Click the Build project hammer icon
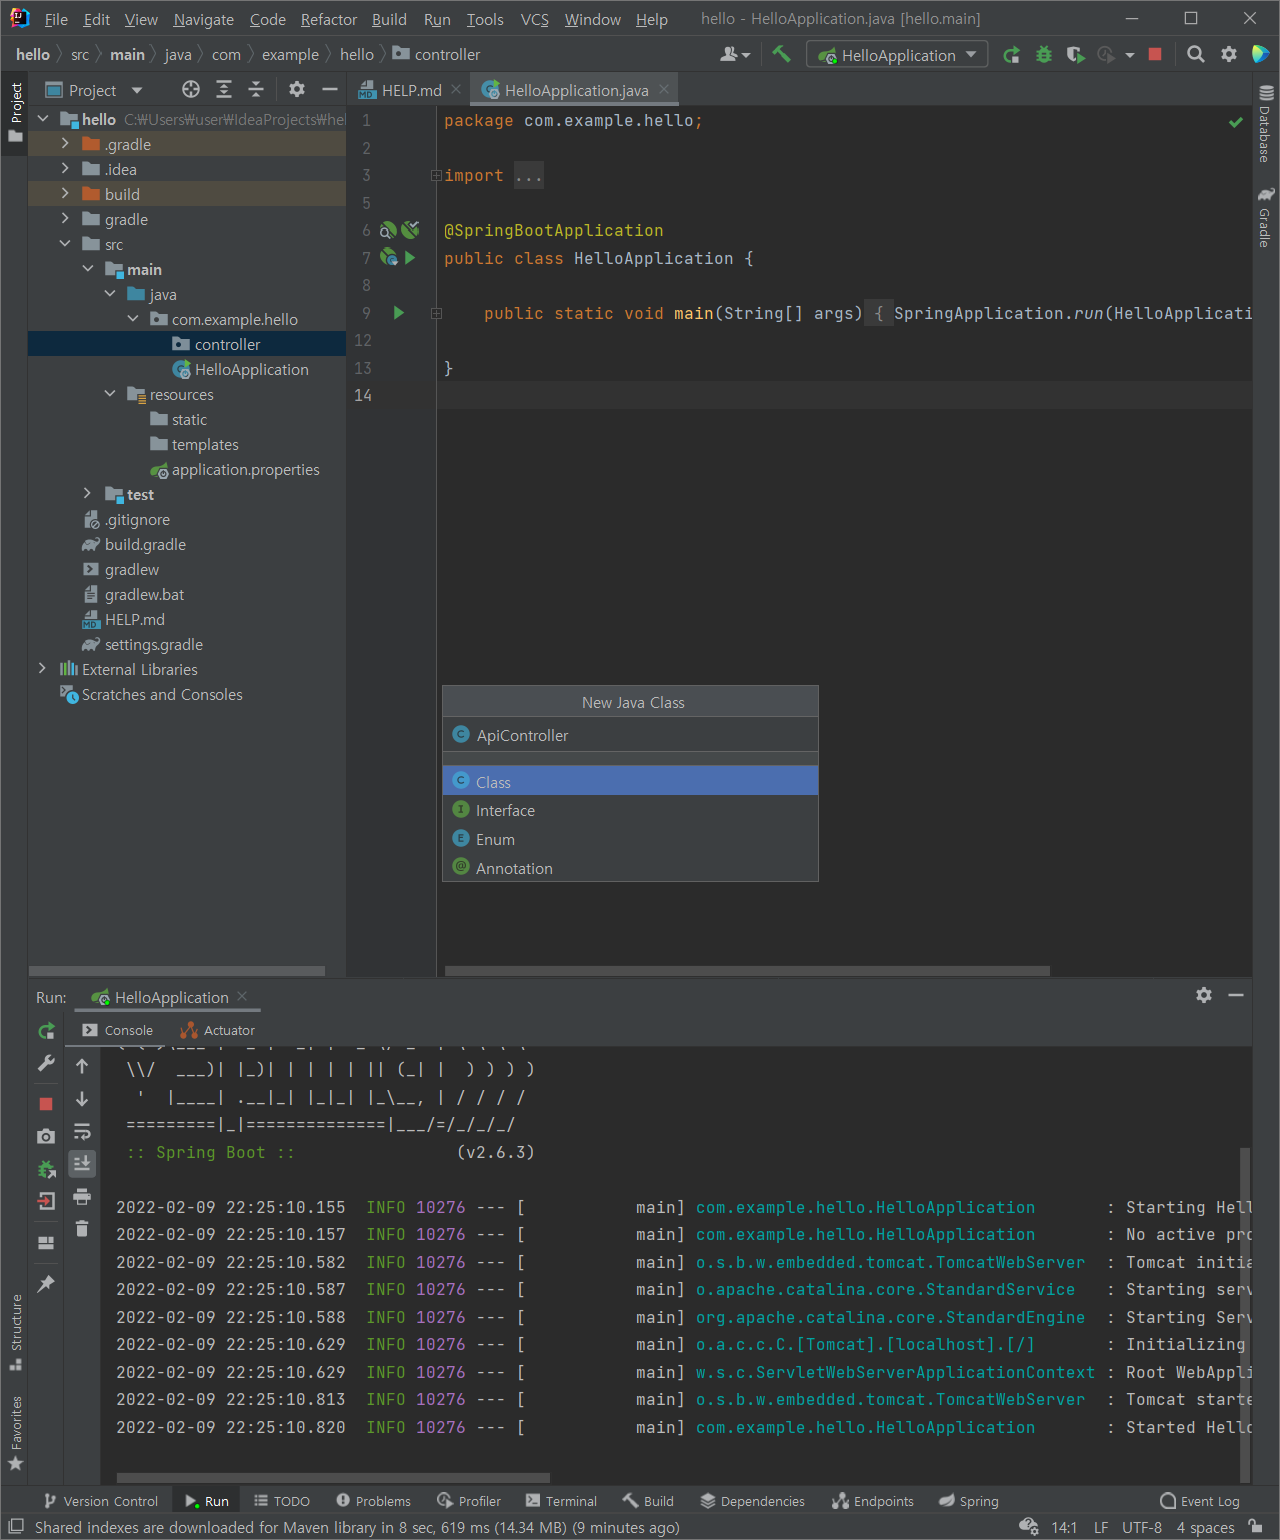Image resolution: width=1280 pixels, height=1540 pixels. point(781,54)
